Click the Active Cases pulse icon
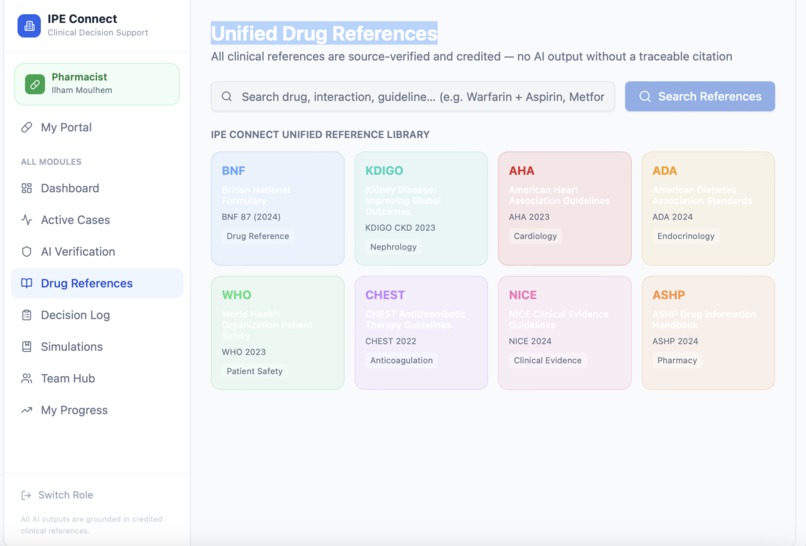The width and height of the screenshot is (806, 546). click(26, 220)
